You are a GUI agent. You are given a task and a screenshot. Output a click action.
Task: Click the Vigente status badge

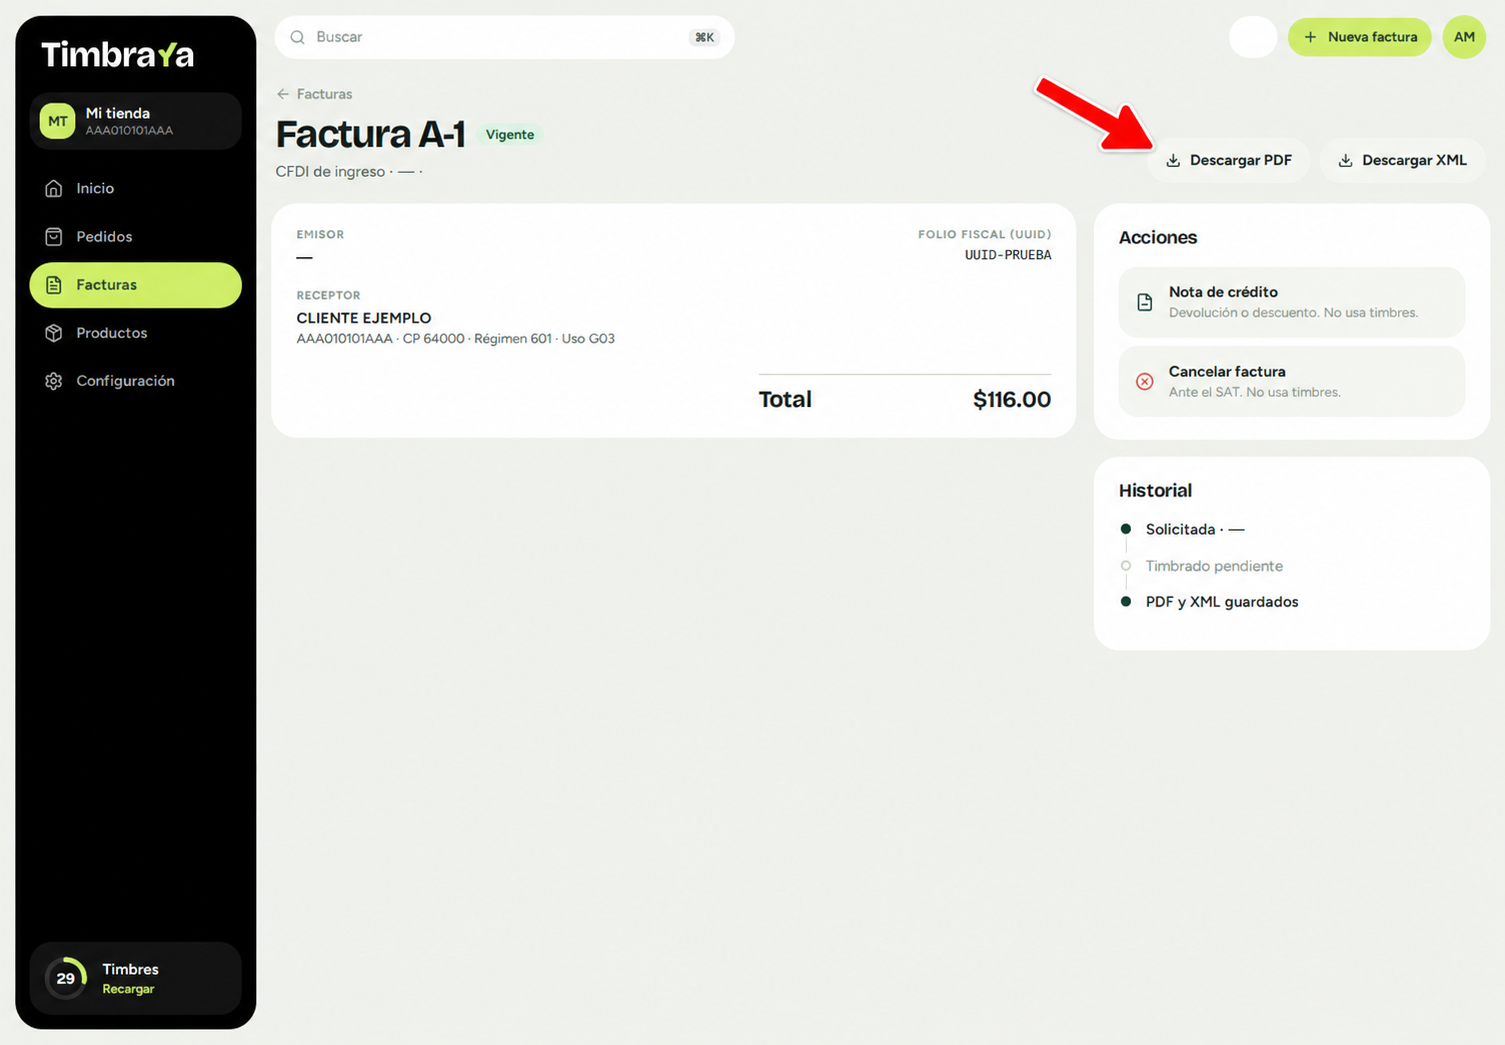coord(510,135)
